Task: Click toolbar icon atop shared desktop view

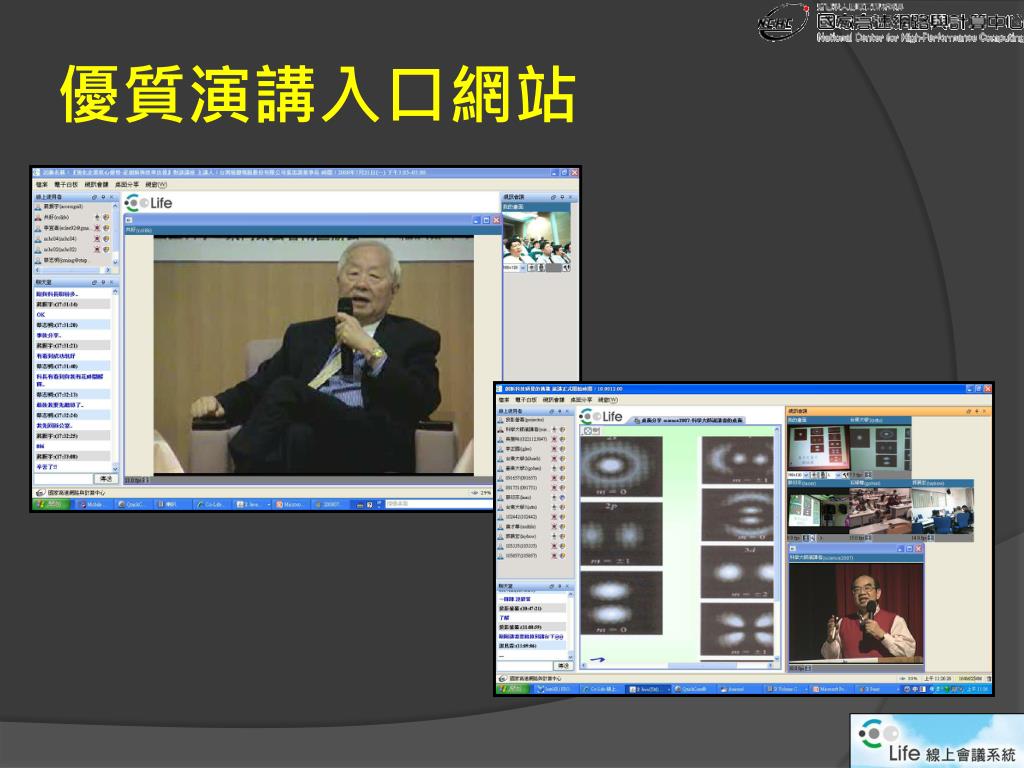Action: [x=587, y=431]
